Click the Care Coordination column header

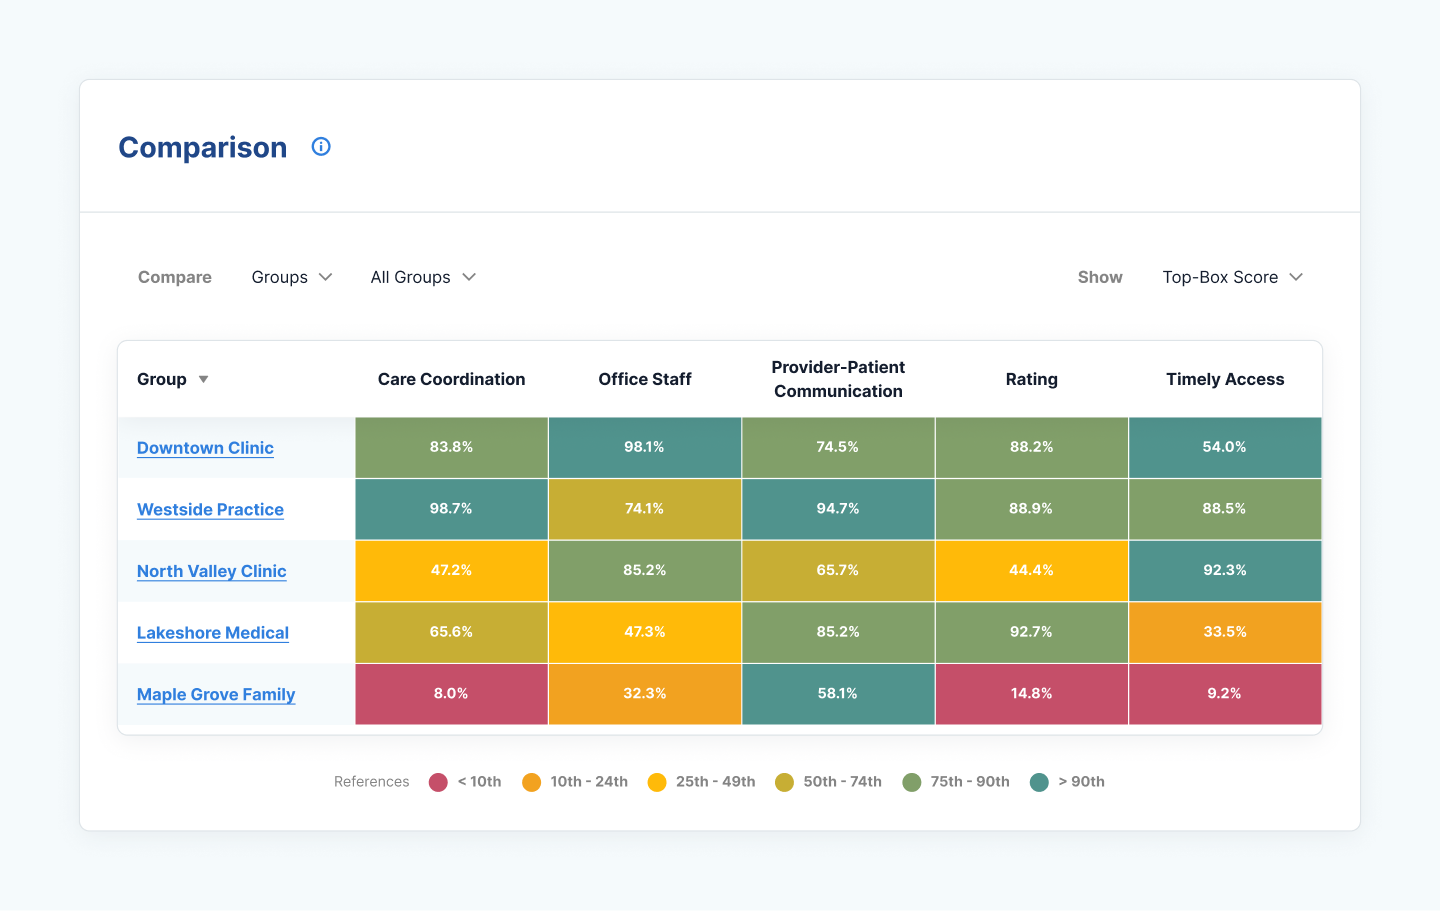[451, 379]
